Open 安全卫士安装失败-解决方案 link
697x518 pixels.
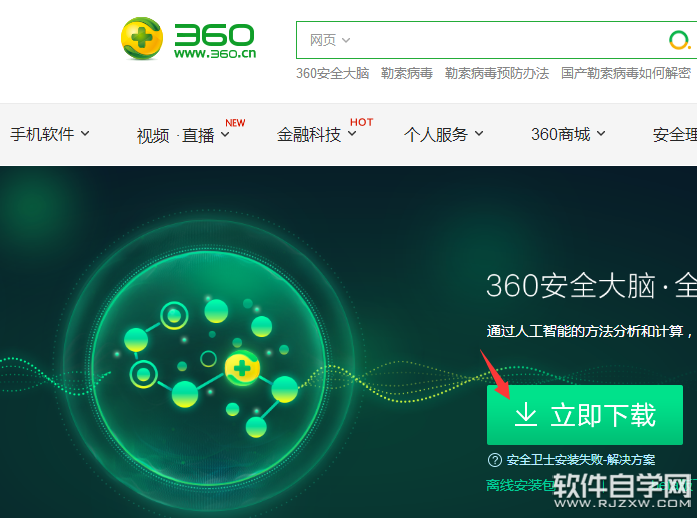[581, 460]
